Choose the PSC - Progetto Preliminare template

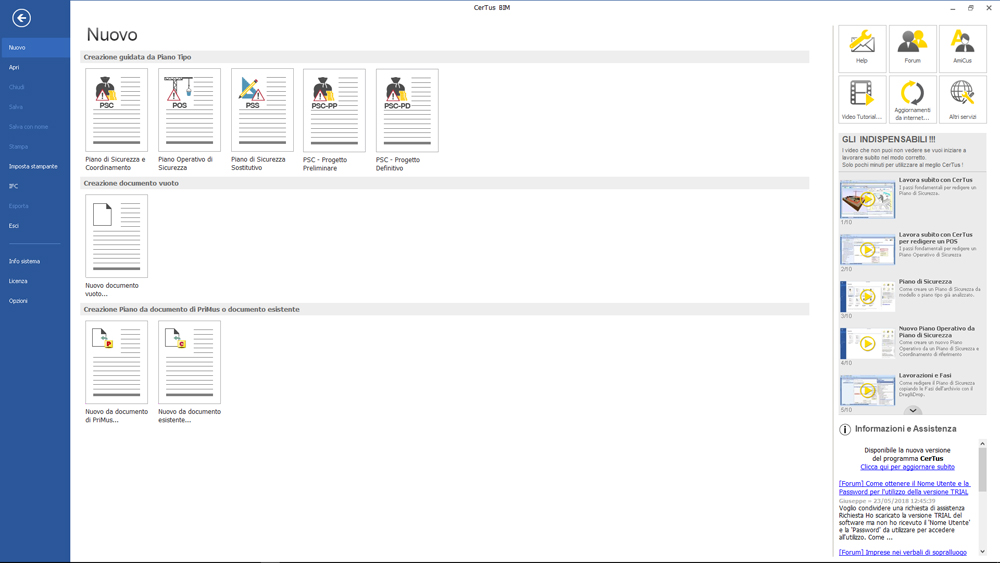[334, 110]
